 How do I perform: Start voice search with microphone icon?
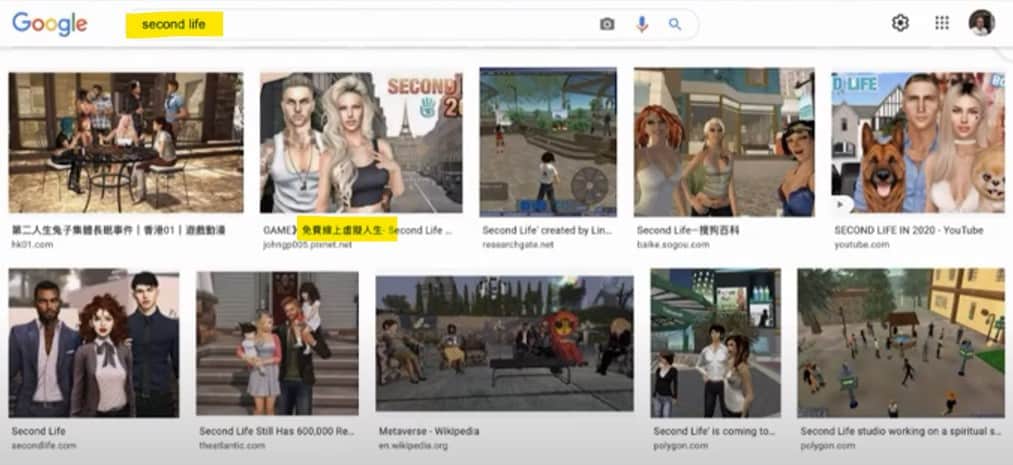pos(642,25)
